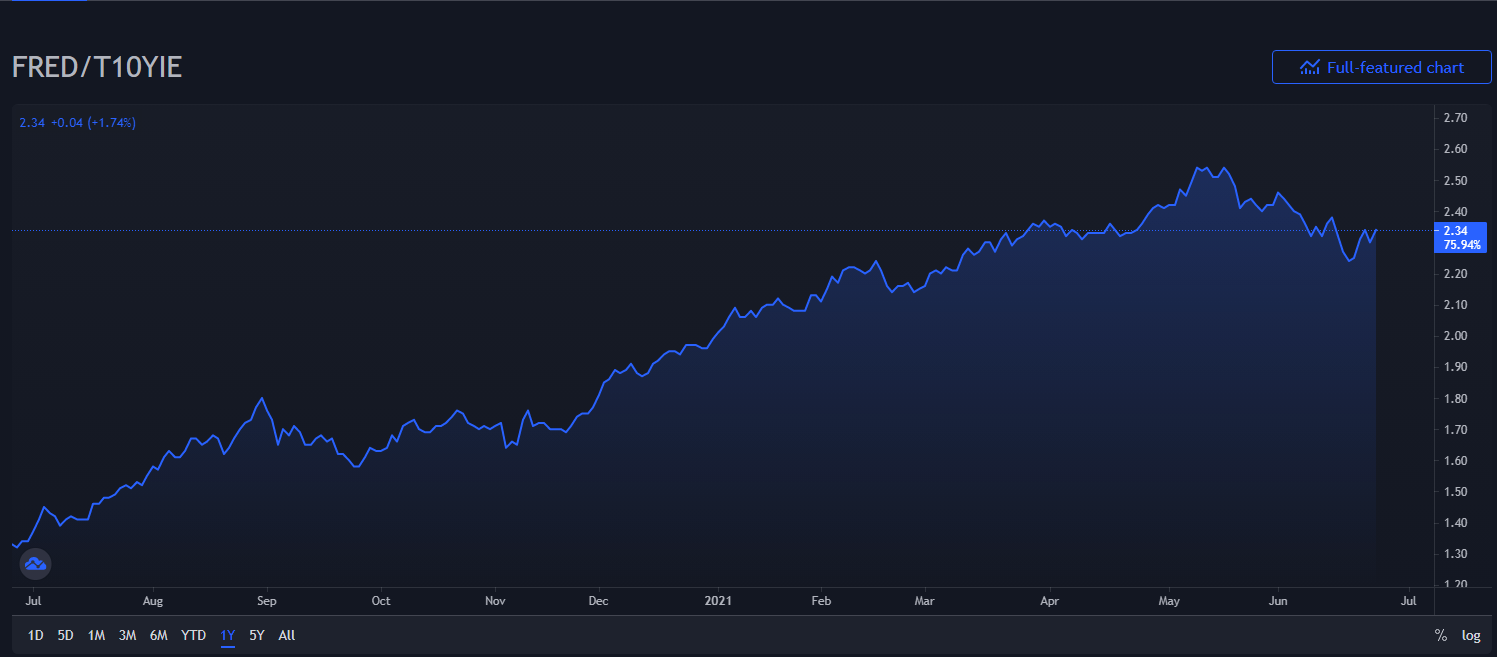Switch to the 5D time range
The image size is (1497, 657).
(x=65, y=635)
